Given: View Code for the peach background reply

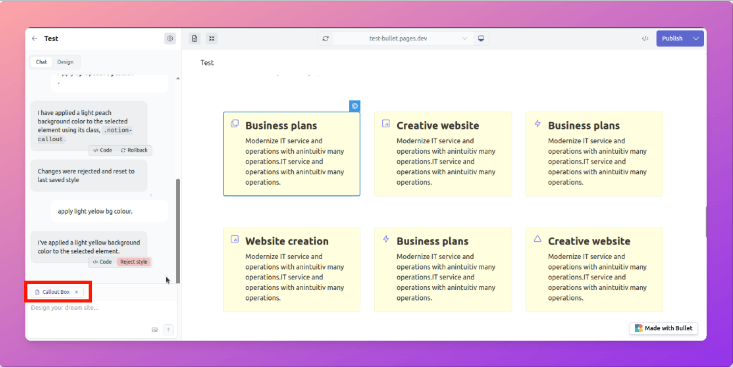Looking at the screenshot, I should click(x=102, y=150).
